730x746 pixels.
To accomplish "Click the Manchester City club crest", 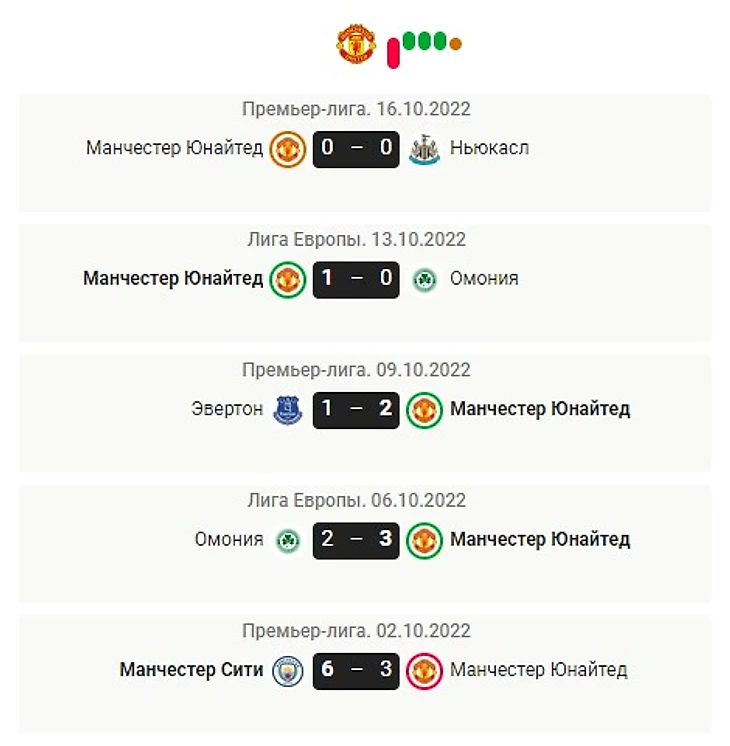I will coord(288,669).
